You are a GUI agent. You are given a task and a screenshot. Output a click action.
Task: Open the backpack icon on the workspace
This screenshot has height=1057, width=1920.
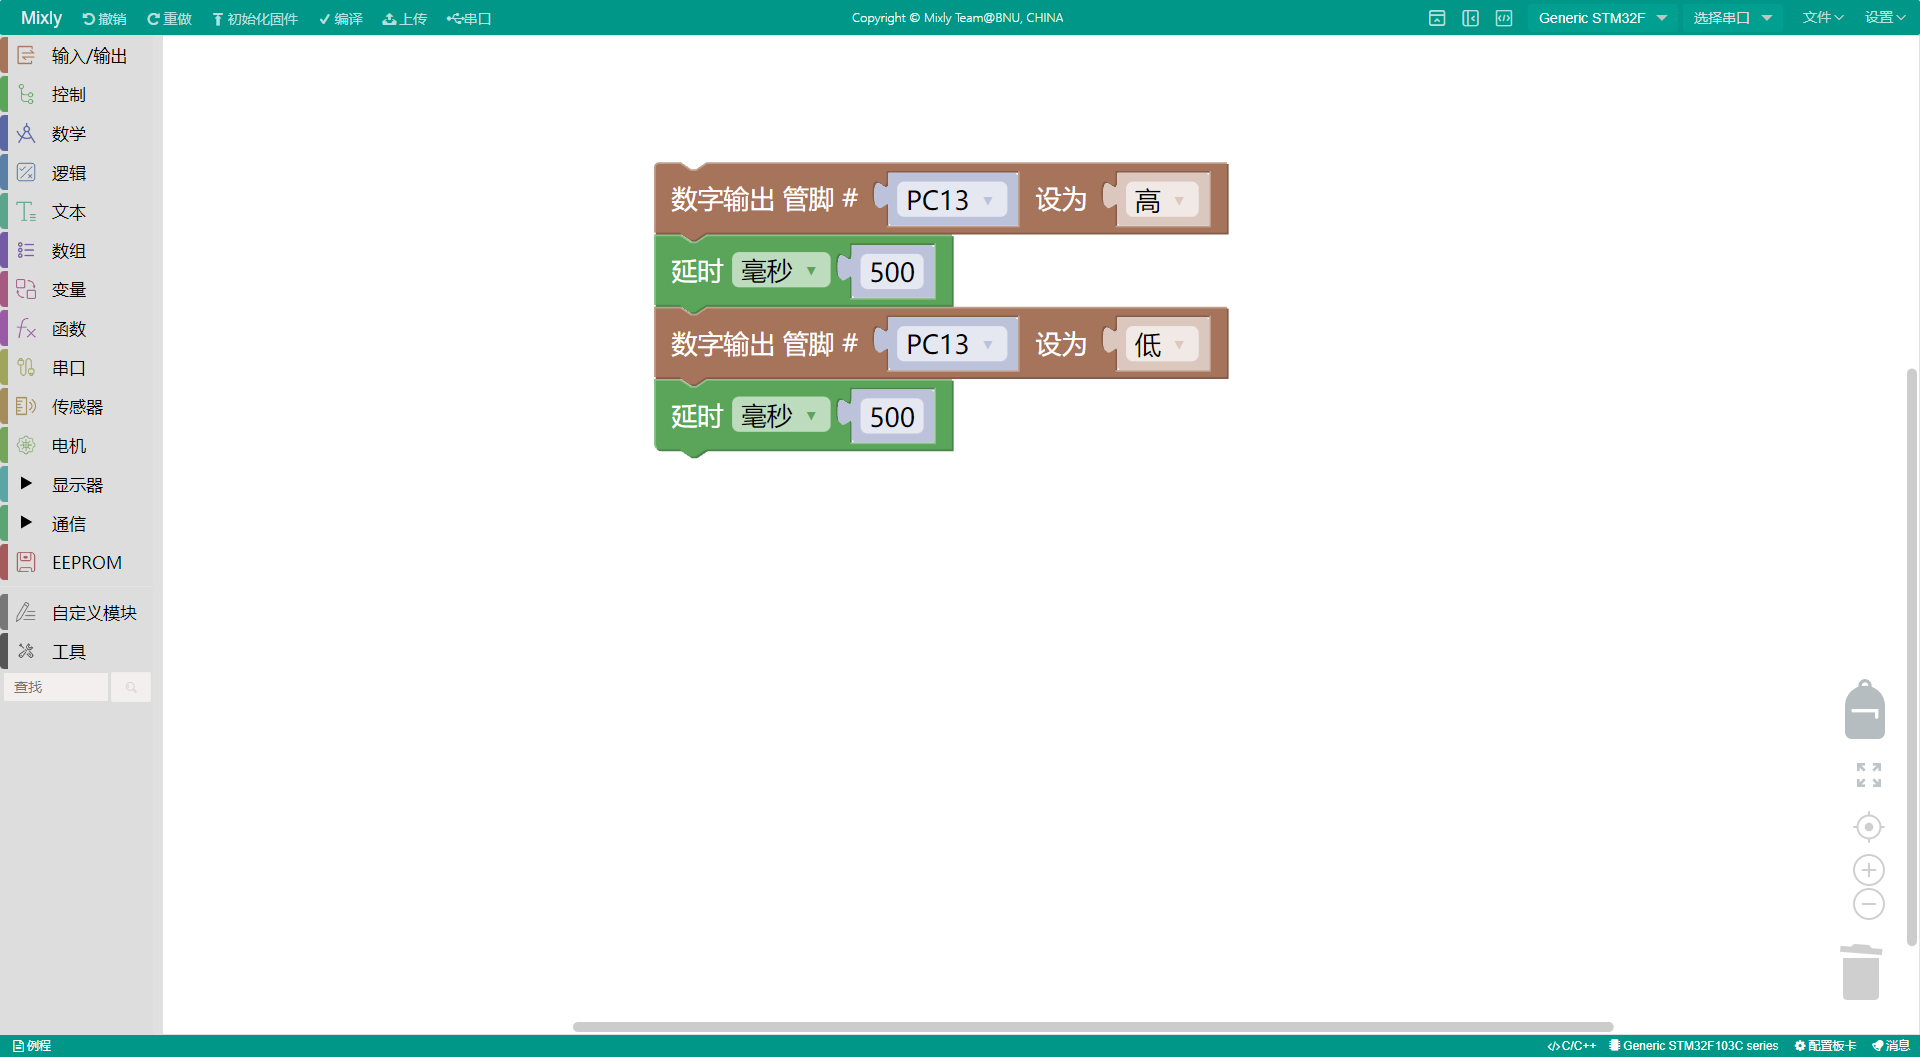(x=1864, y=711)
